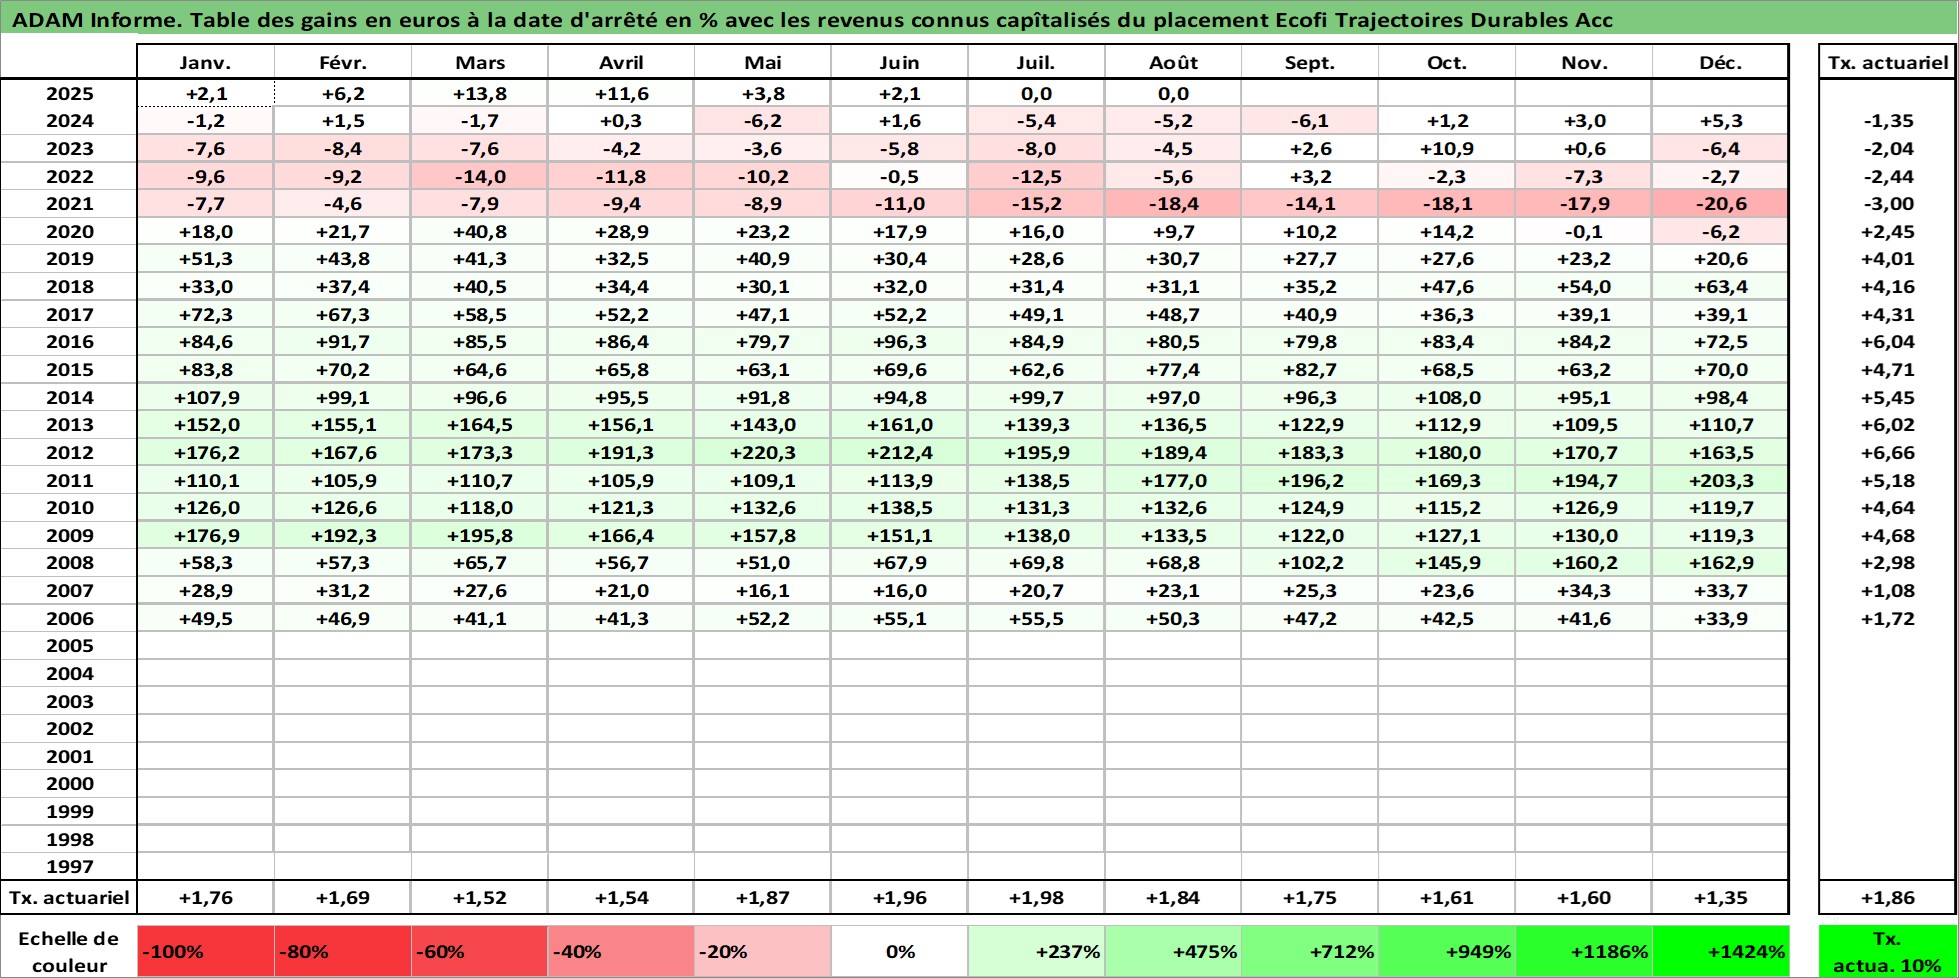Click monthly actuarial rate +1,35 for December

(x=1720, y=897)
